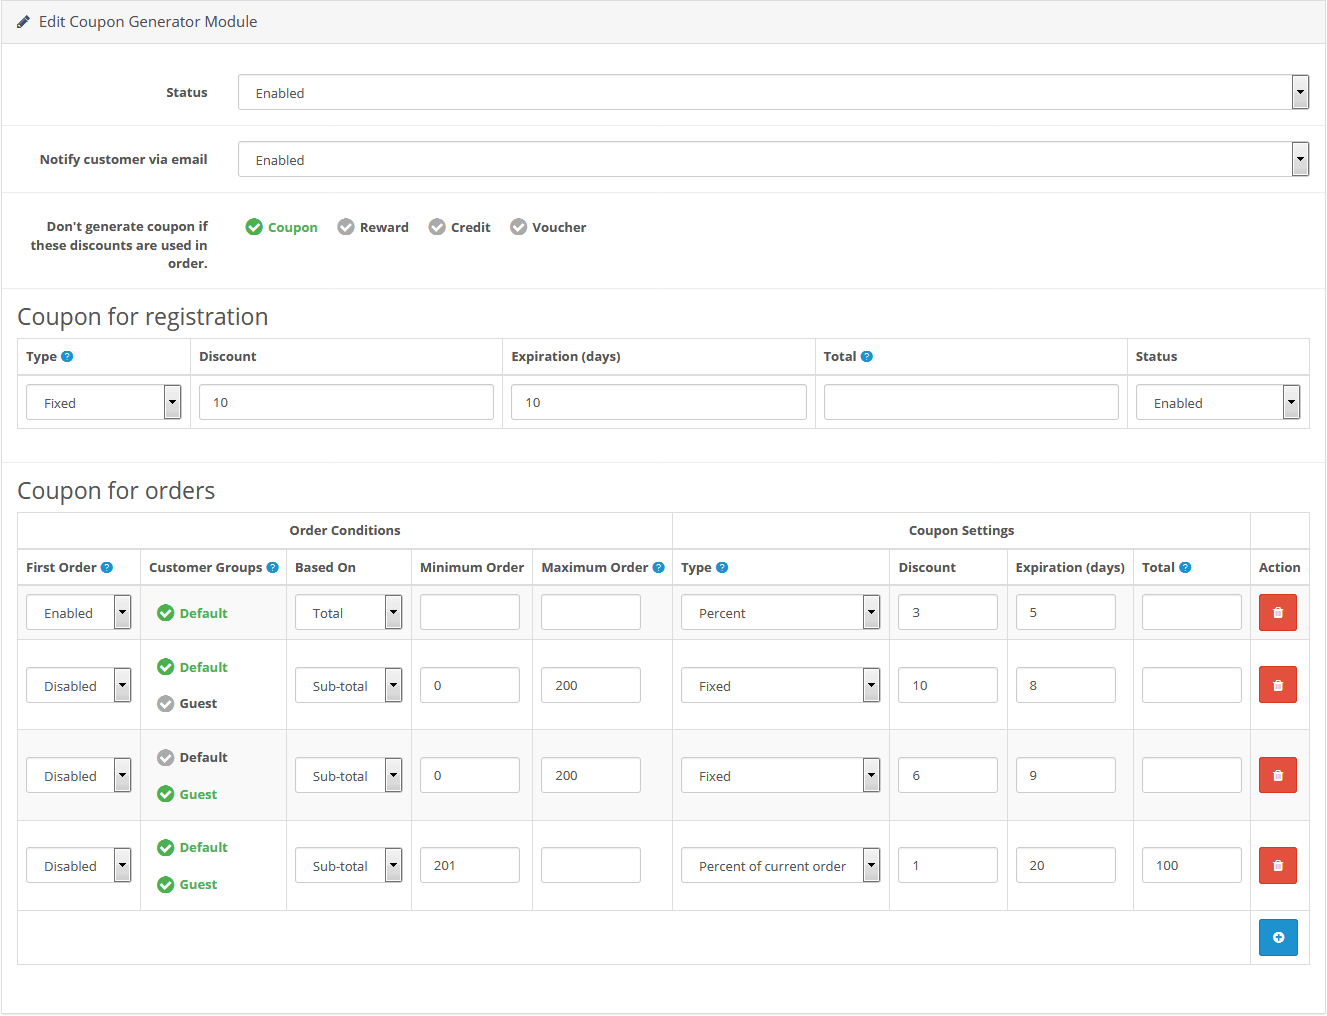1327x1016 pixels.
Task: Delete the order coupon row with discount 6
Action: [1278, 775]
